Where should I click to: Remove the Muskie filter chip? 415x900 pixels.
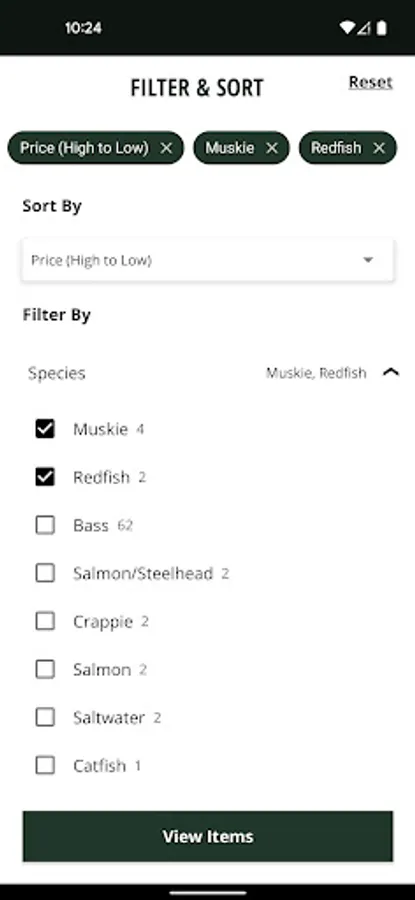click(272, 148)
